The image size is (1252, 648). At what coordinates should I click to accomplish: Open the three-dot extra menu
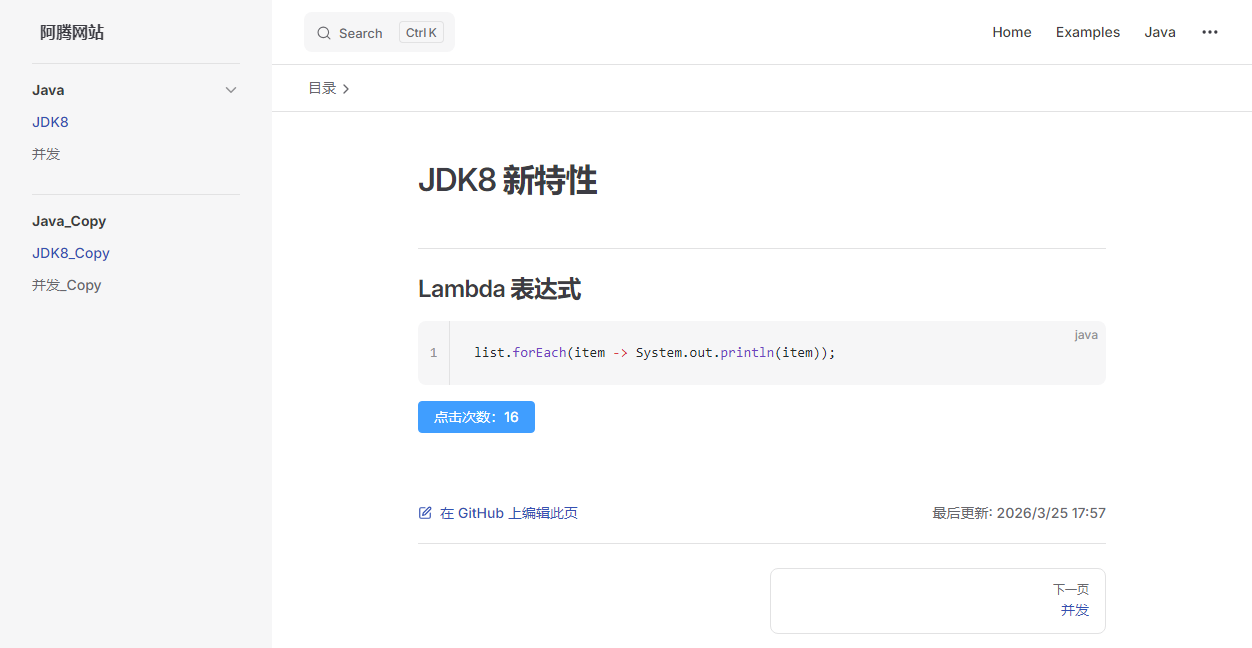click(x=1209, y=32)
